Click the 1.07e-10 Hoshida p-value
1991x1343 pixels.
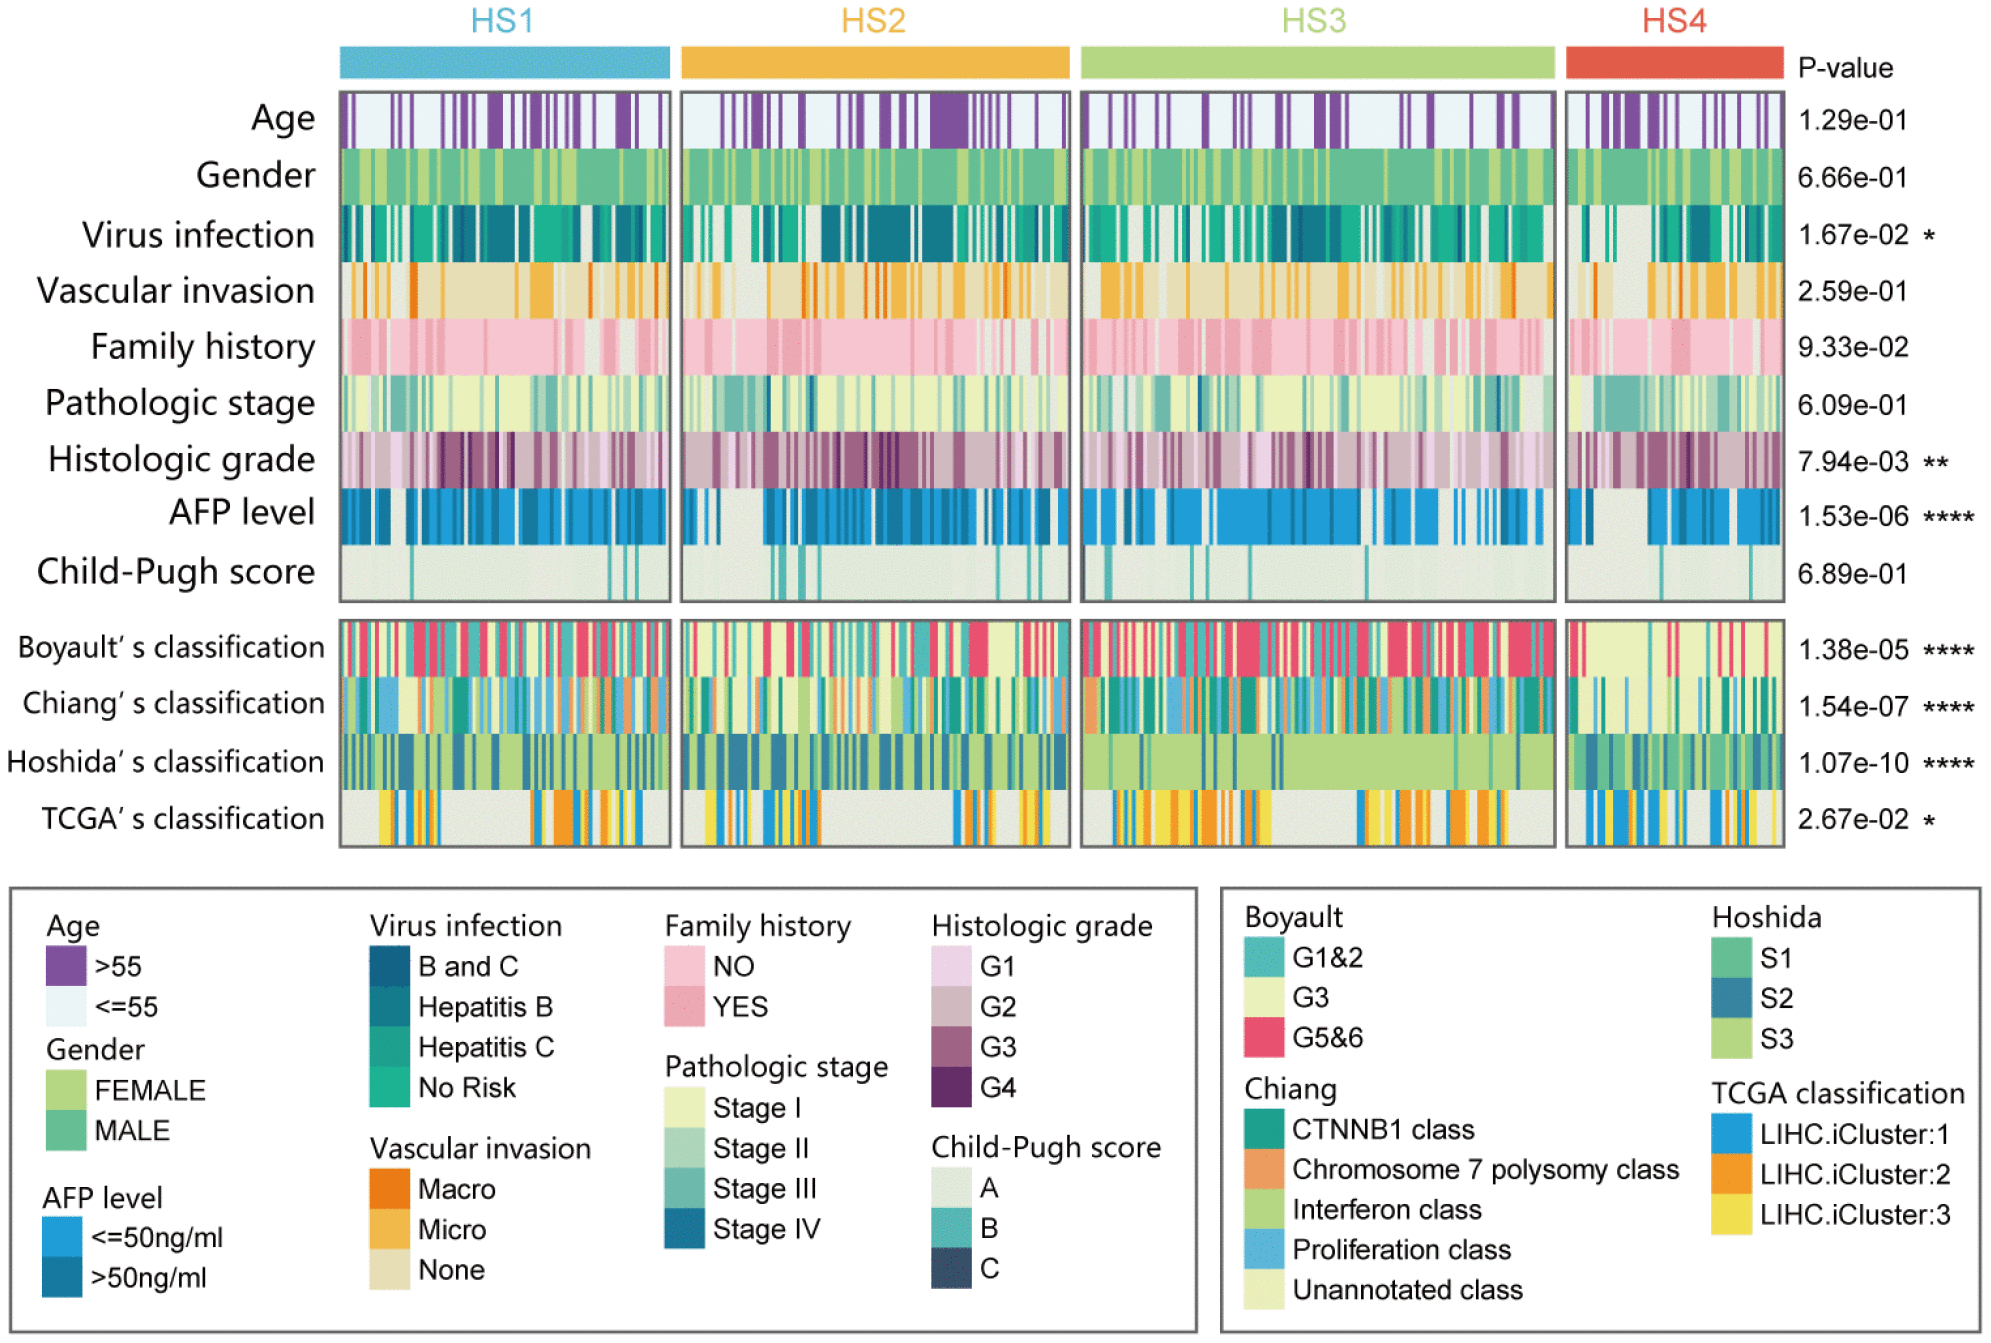tap(1854, 763)
